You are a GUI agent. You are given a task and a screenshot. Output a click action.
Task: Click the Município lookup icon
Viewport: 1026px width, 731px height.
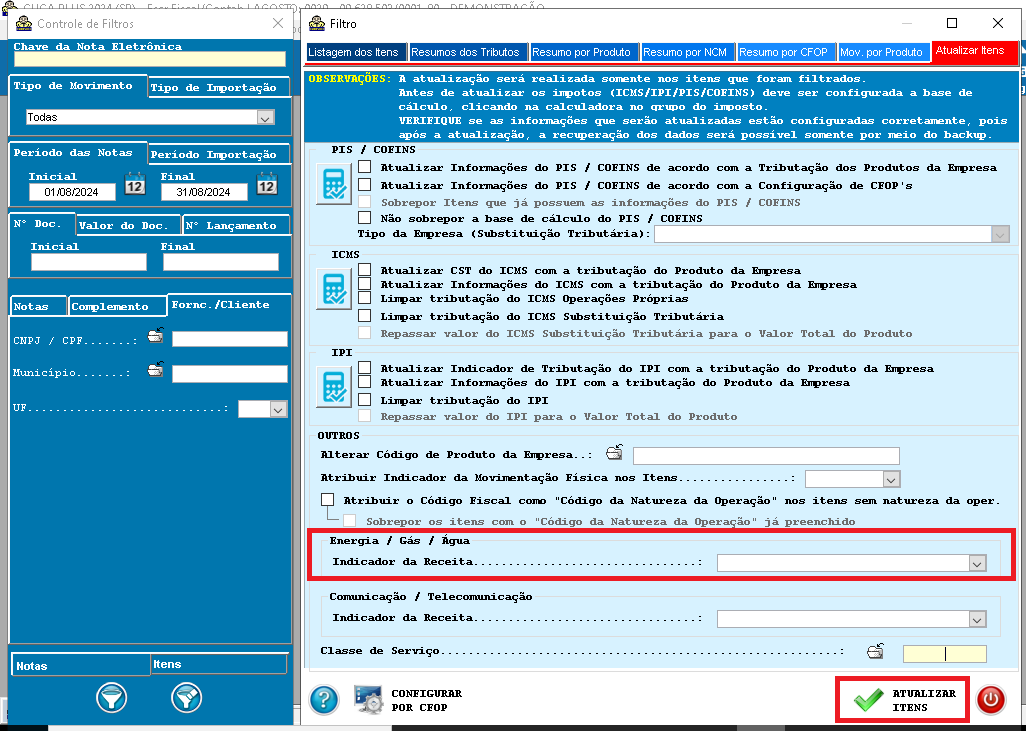pos(155,369)
